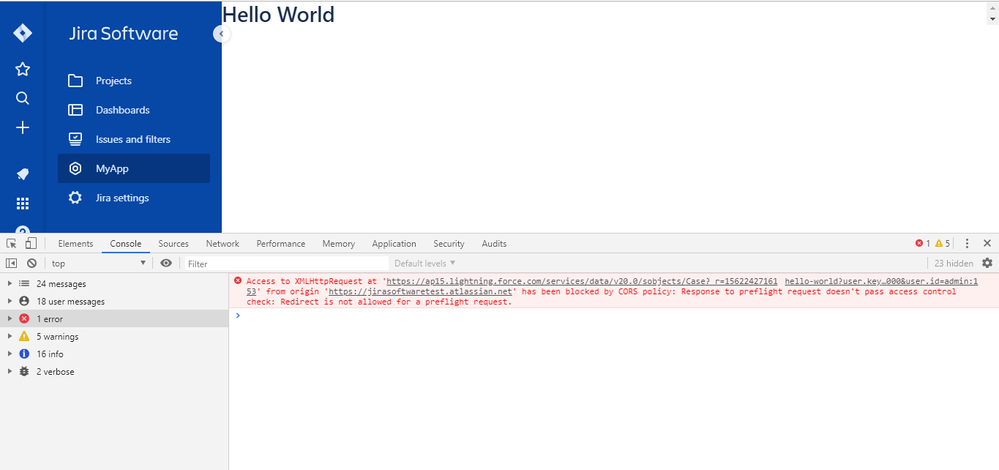Toggle the device toolbar icon in DevTools
This screenshot has width=999, height=470.
tap(31, 243)
